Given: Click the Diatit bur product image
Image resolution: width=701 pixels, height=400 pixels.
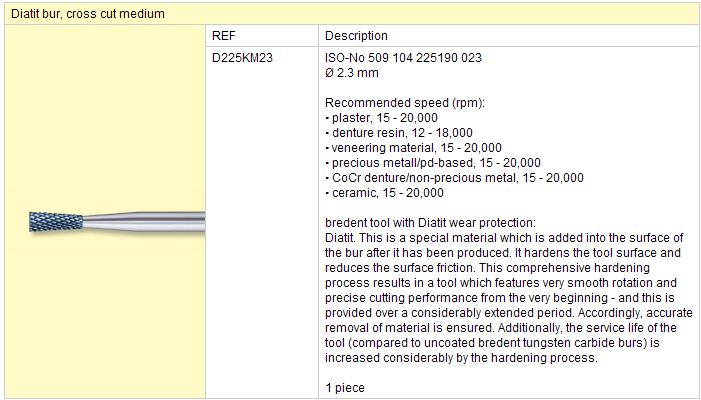Looking at the screenshot, I should click(x=117, y=221).
